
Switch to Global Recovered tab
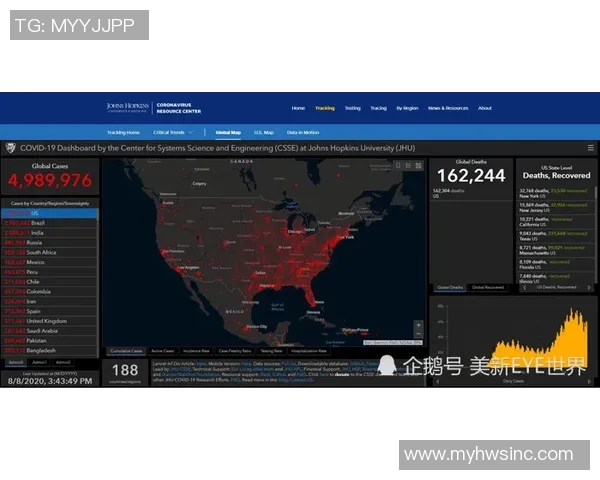[x=488, y=287]
